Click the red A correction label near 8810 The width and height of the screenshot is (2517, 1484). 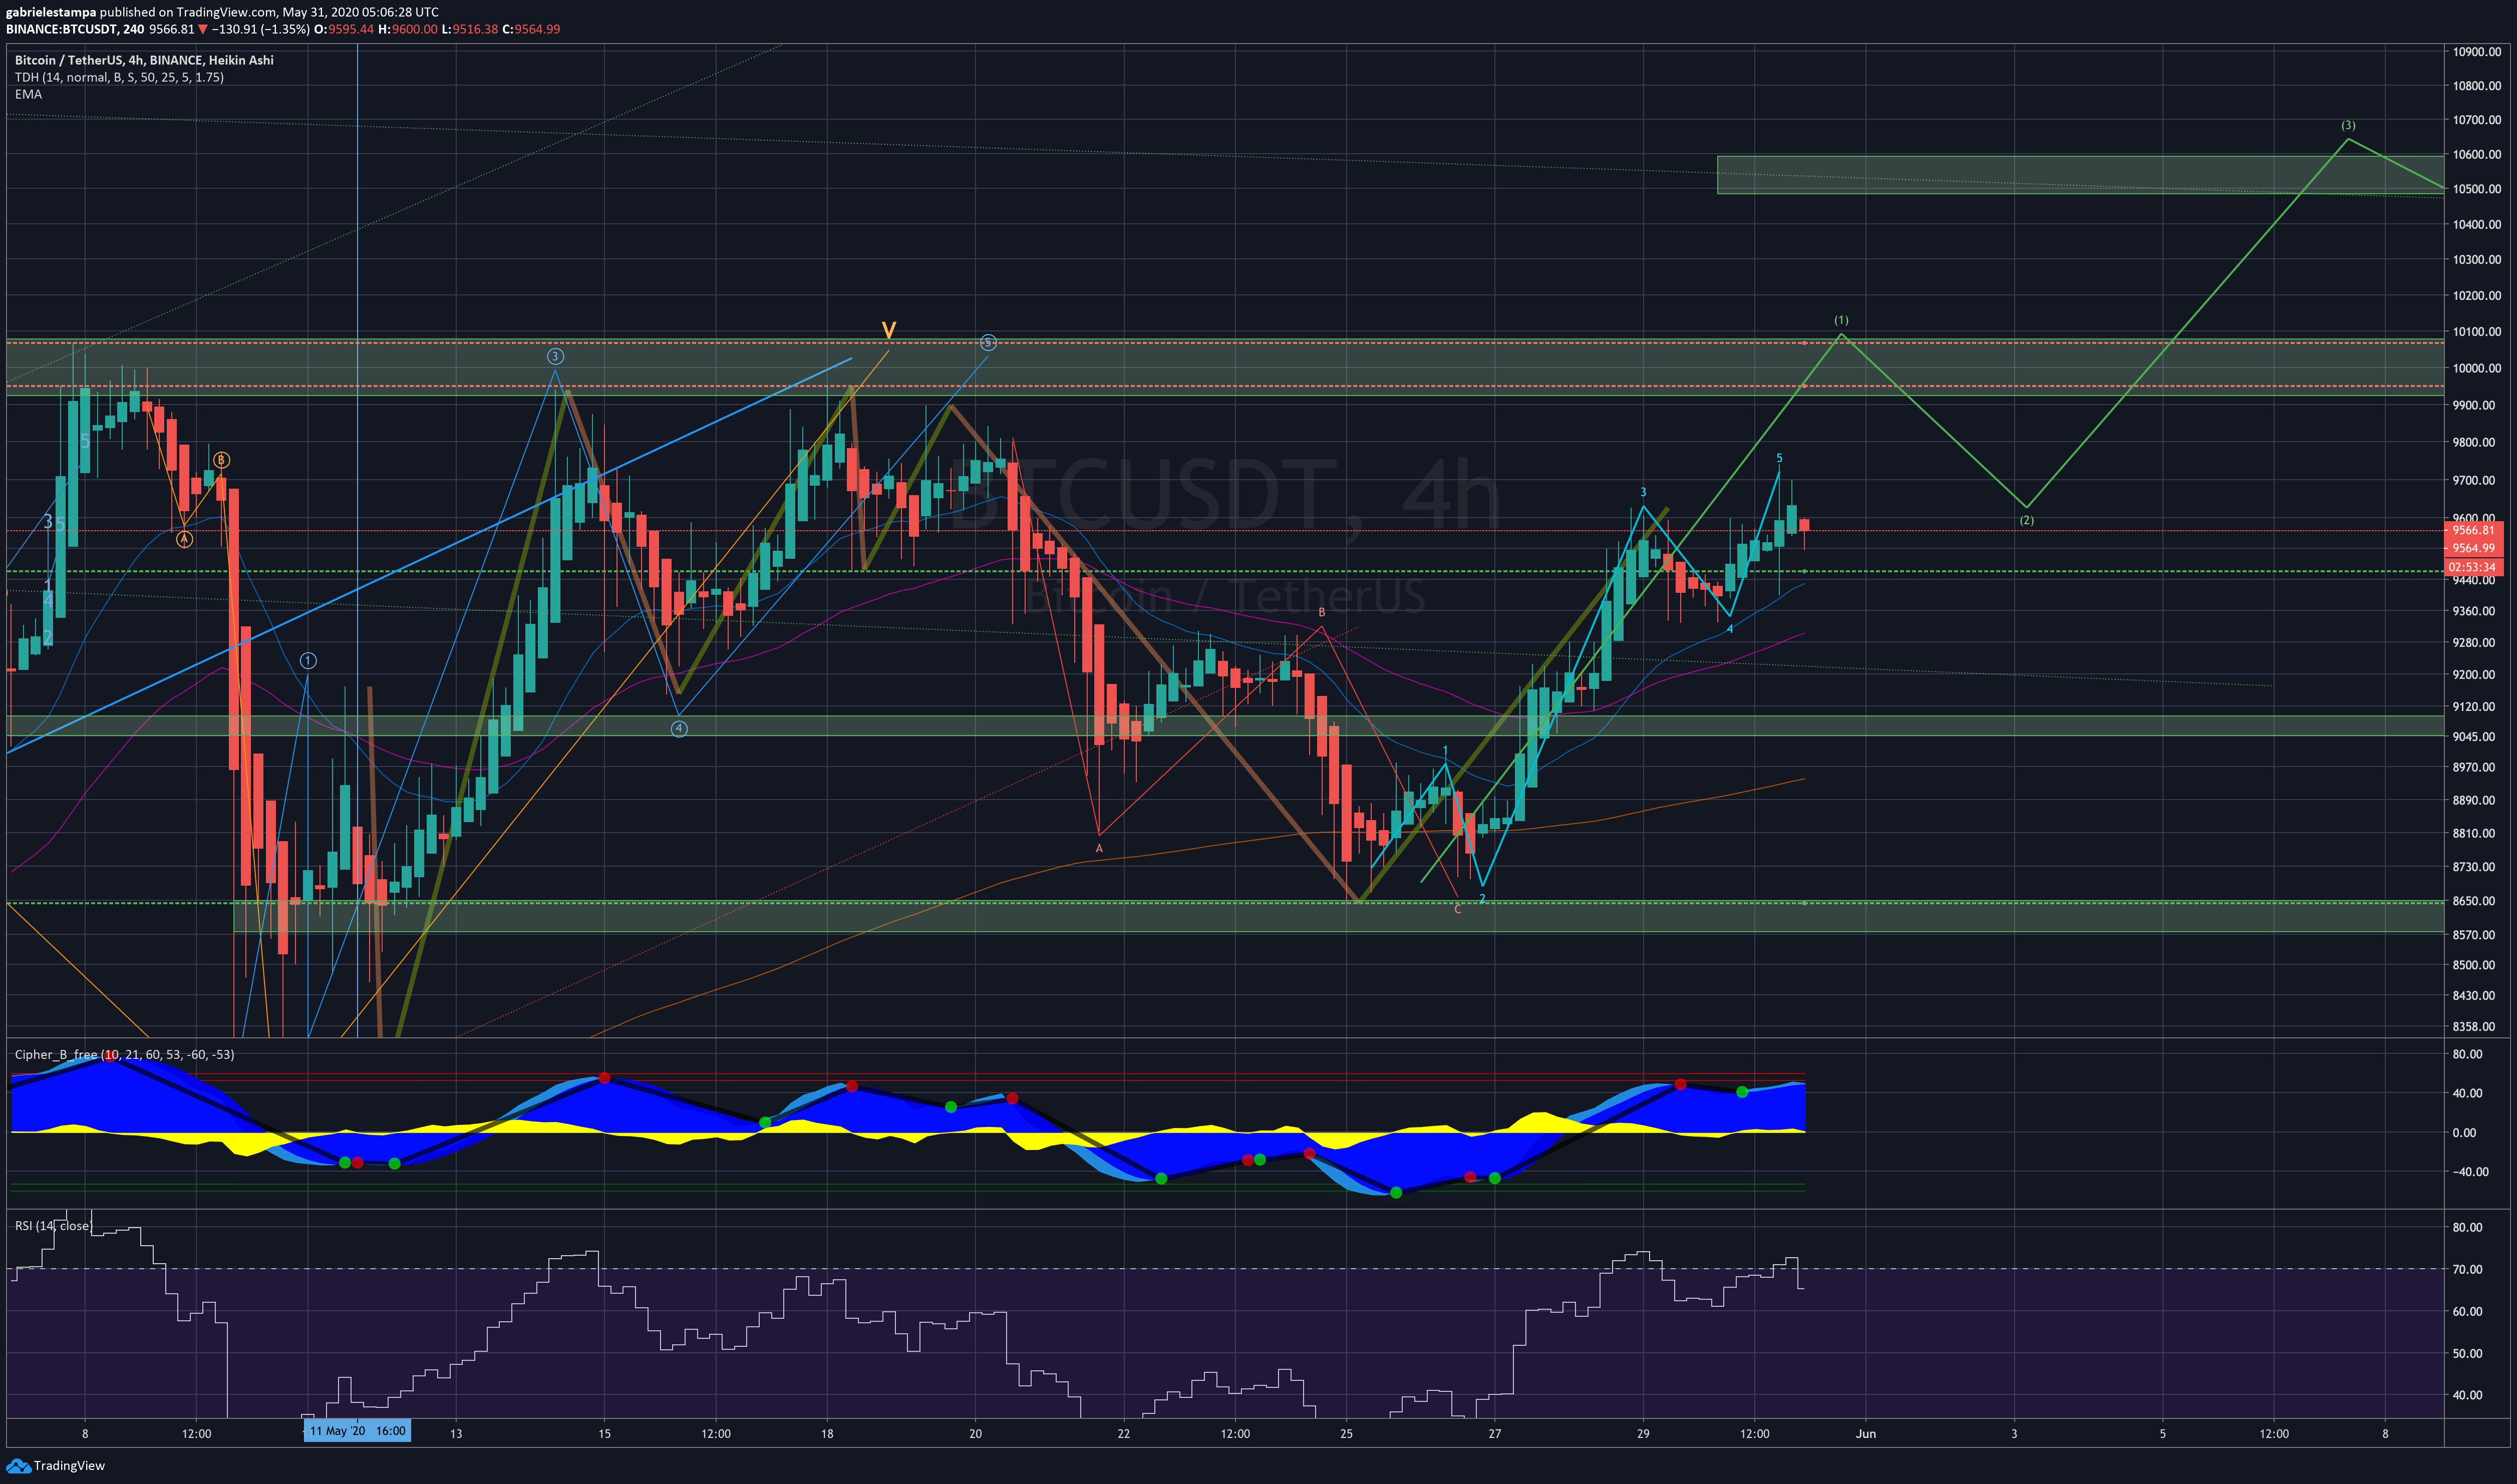click(1099, 848)
